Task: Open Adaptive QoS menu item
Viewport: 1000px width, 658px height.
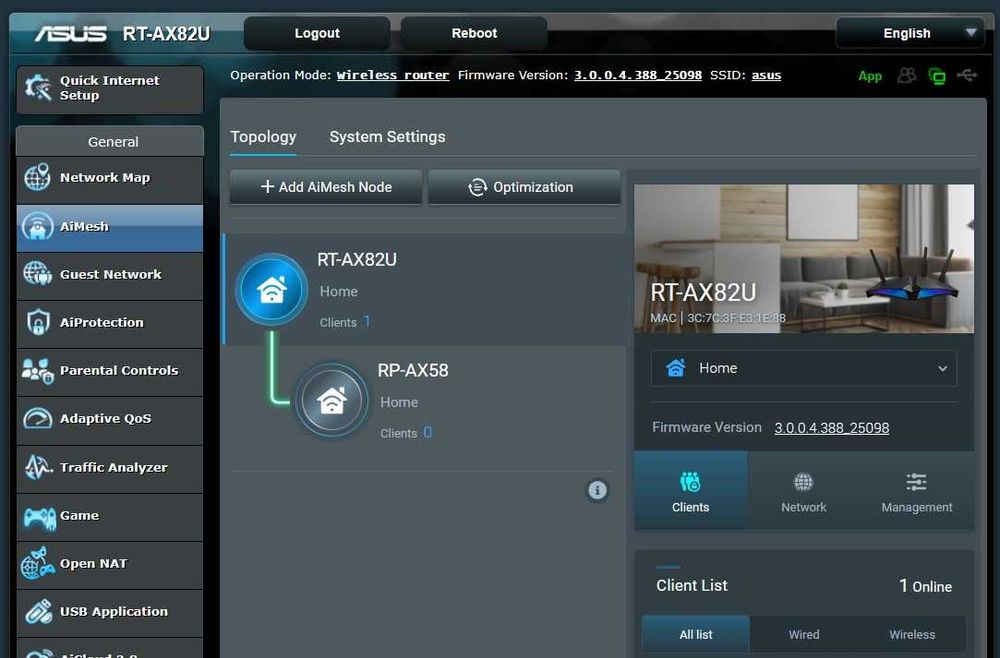Action: click(110, 419)
